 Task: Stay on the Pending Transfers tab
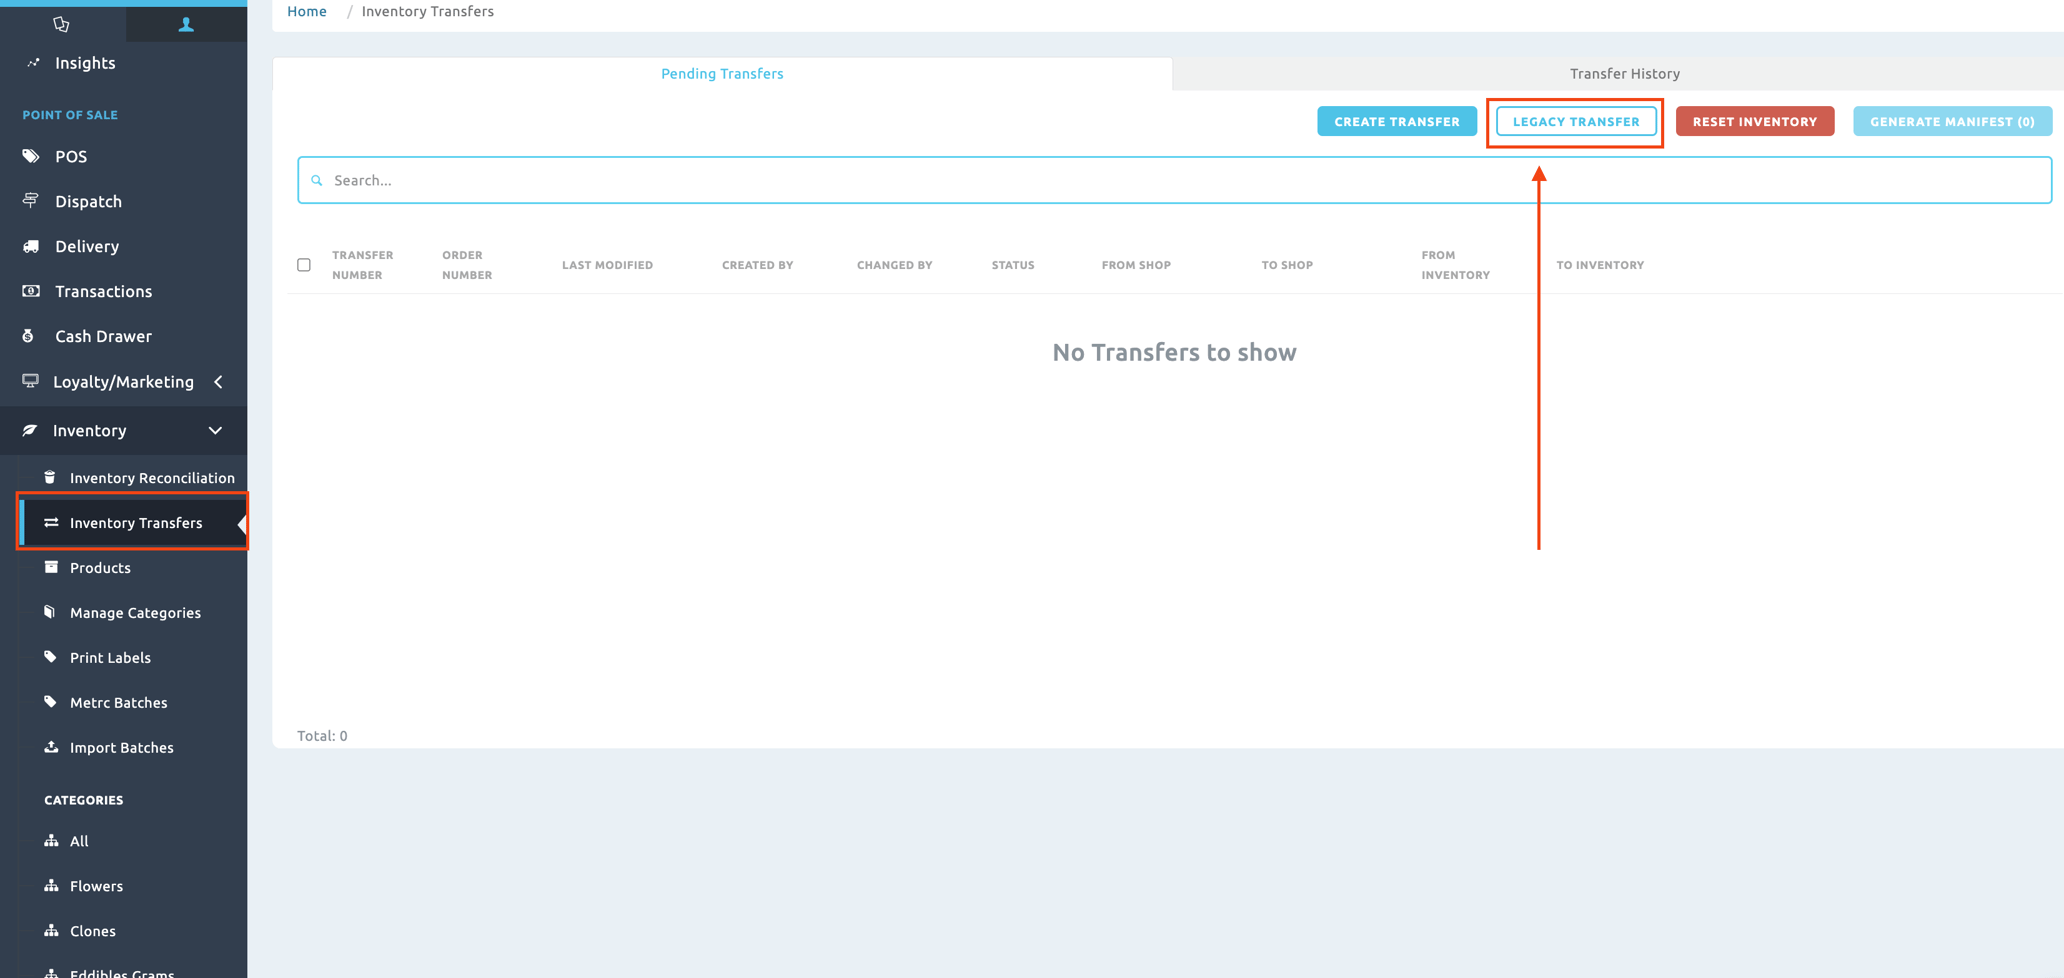pos(722,73)
